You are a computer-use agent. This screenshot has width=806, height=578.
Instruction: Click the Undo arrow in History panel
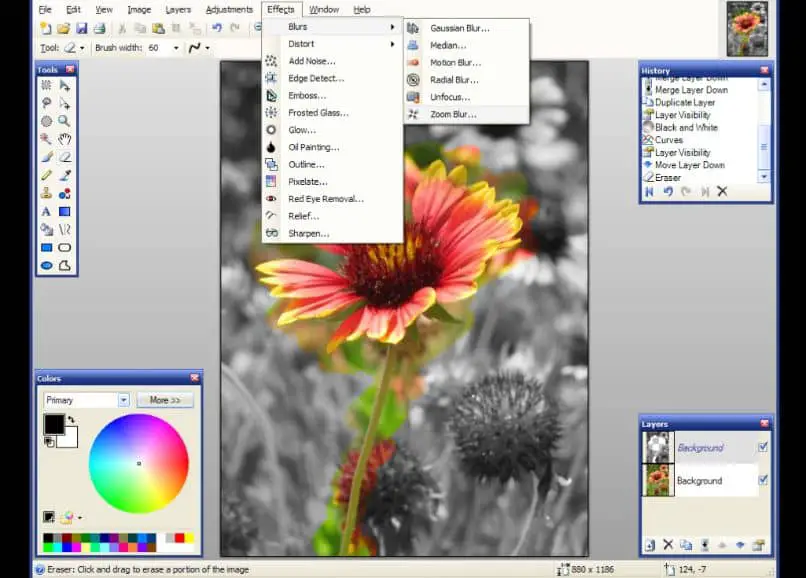[x=667, y=191]
